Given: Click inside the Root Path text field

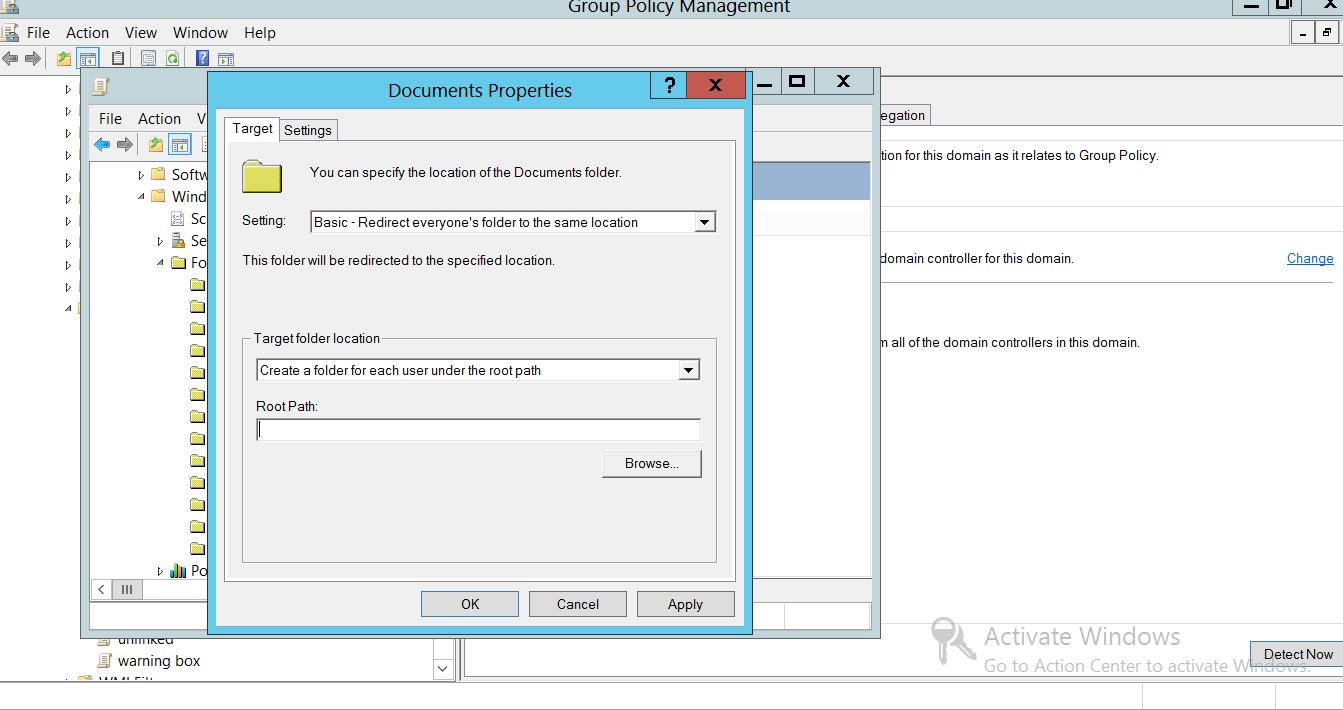Looking at the screenshot, I should 478,430.
